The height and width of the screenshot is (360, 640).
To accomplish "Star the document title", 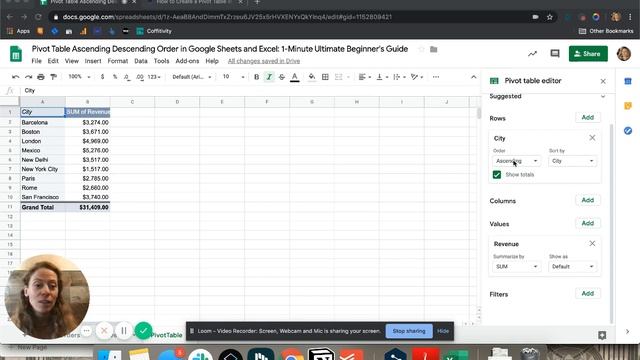I will [421, 49].
